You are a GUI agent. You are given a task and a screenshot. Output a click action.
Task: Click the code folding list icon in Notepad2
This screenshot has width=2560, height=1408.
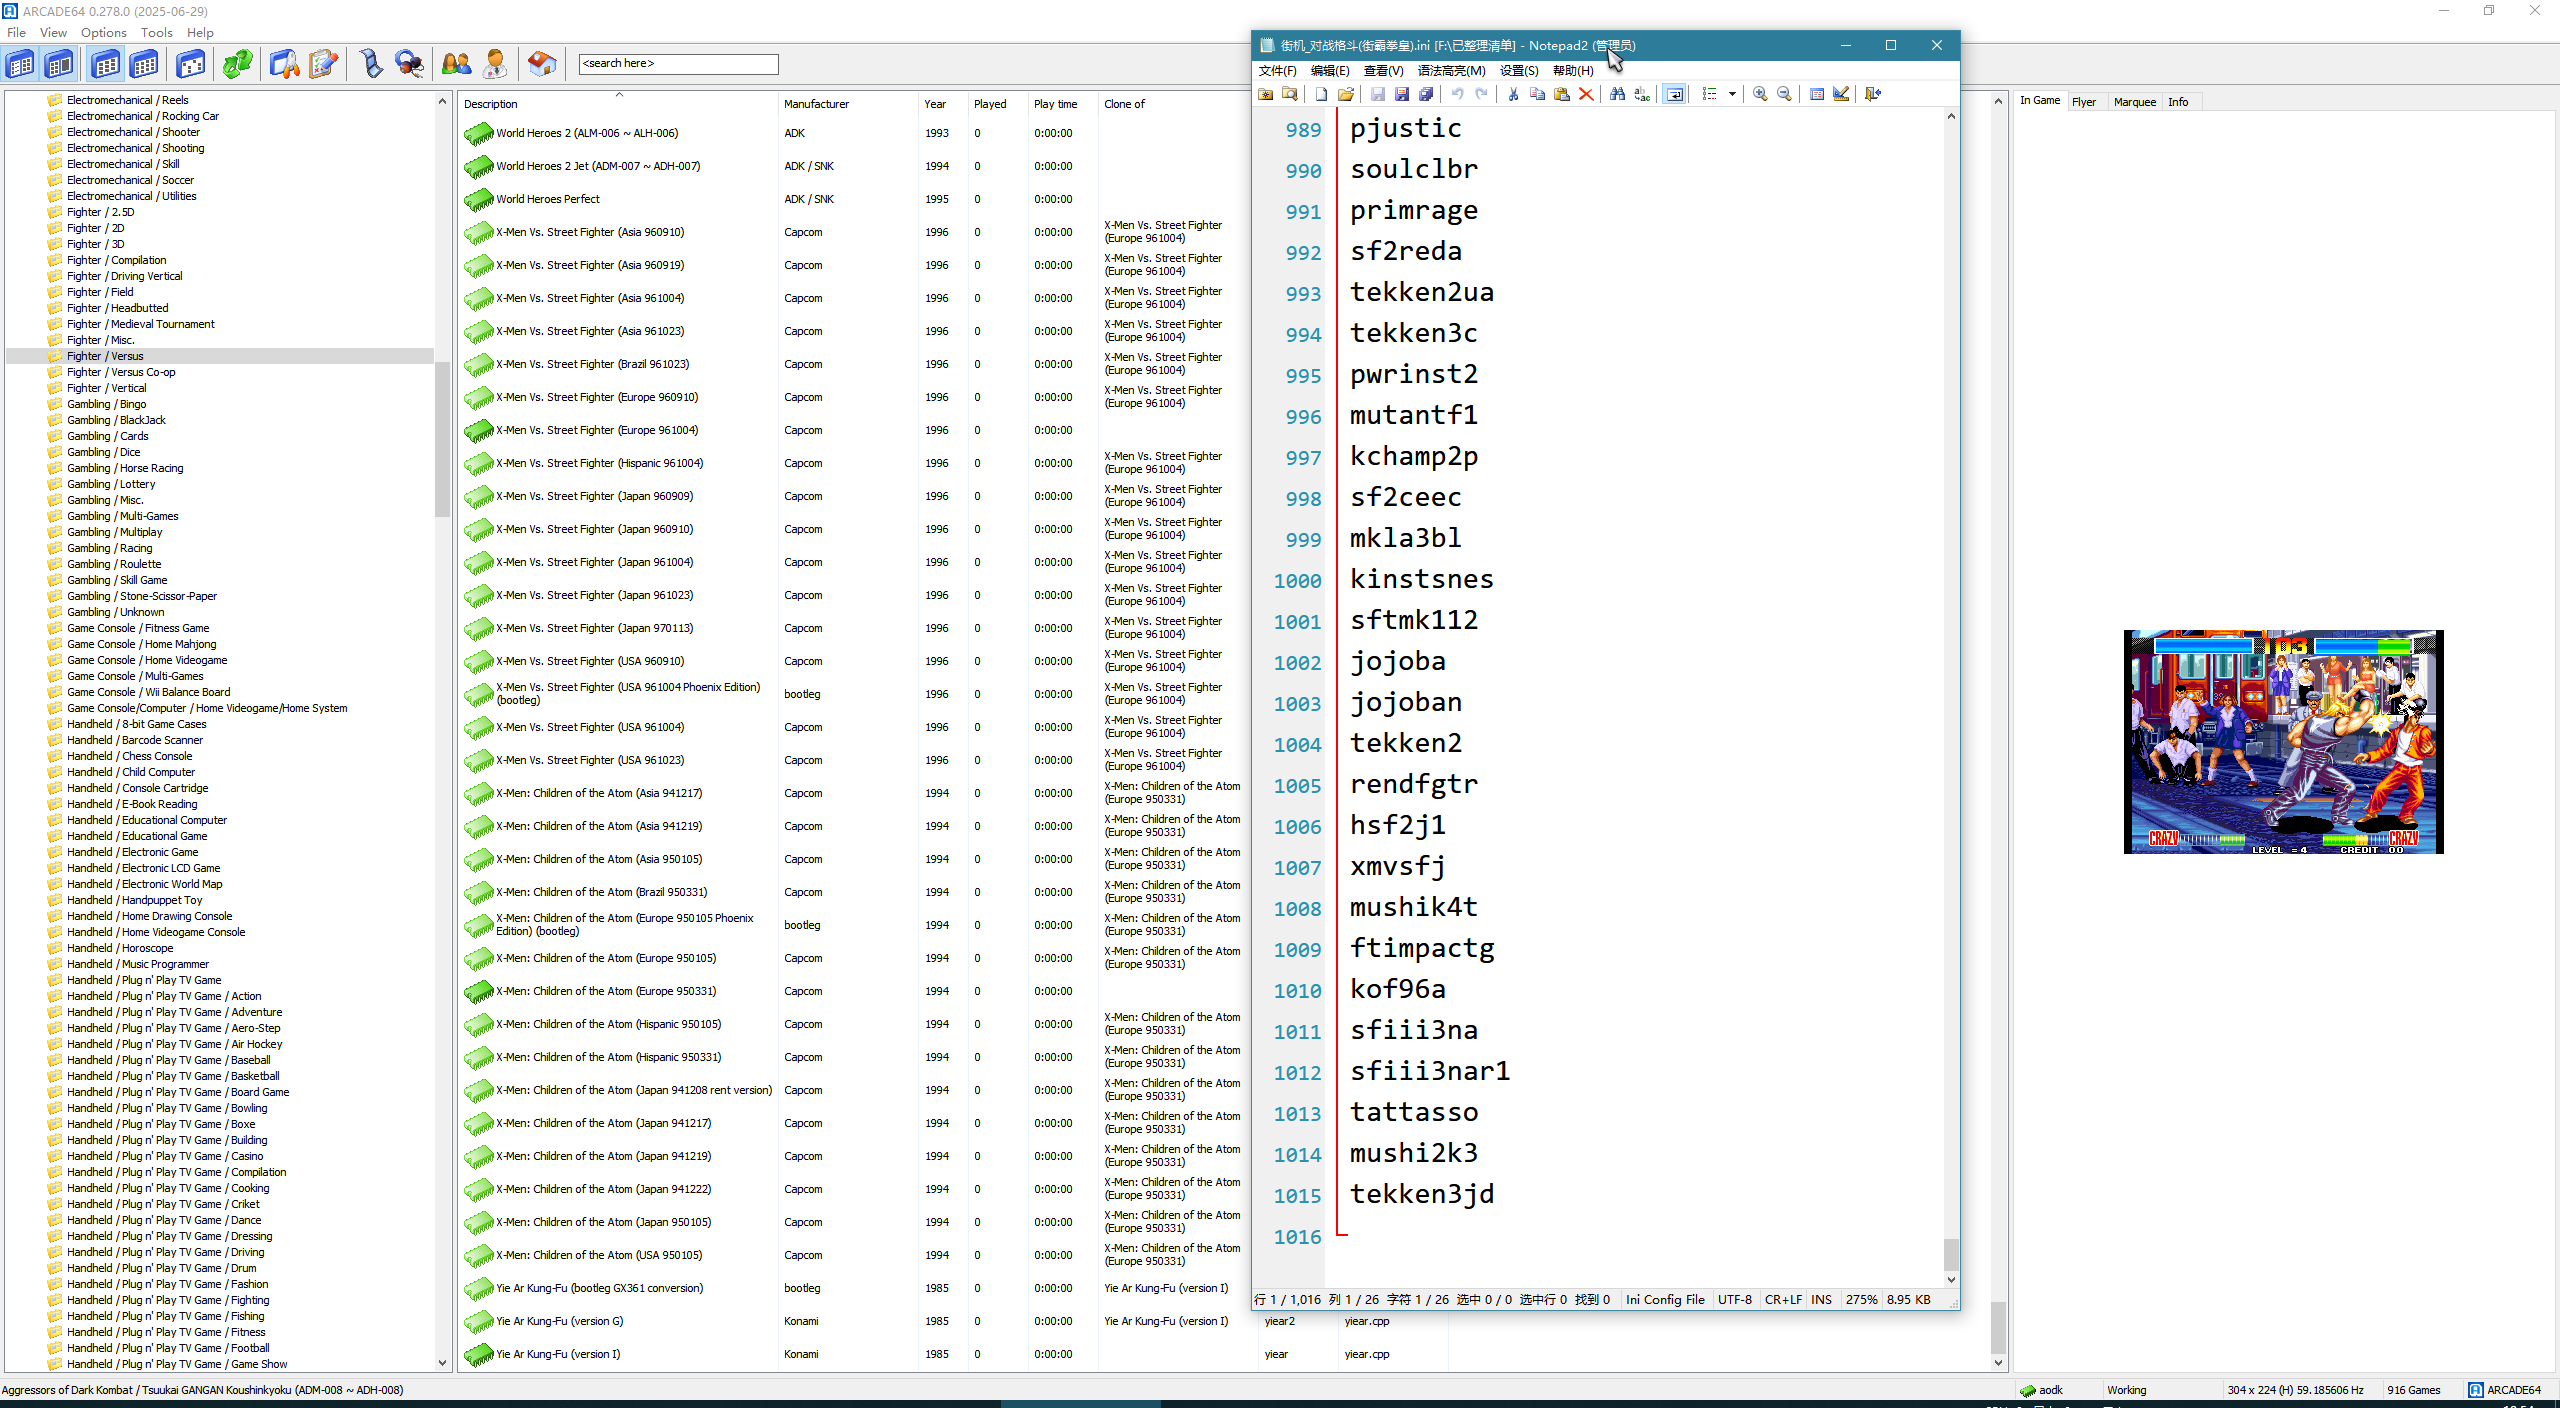click(1710, 94)
